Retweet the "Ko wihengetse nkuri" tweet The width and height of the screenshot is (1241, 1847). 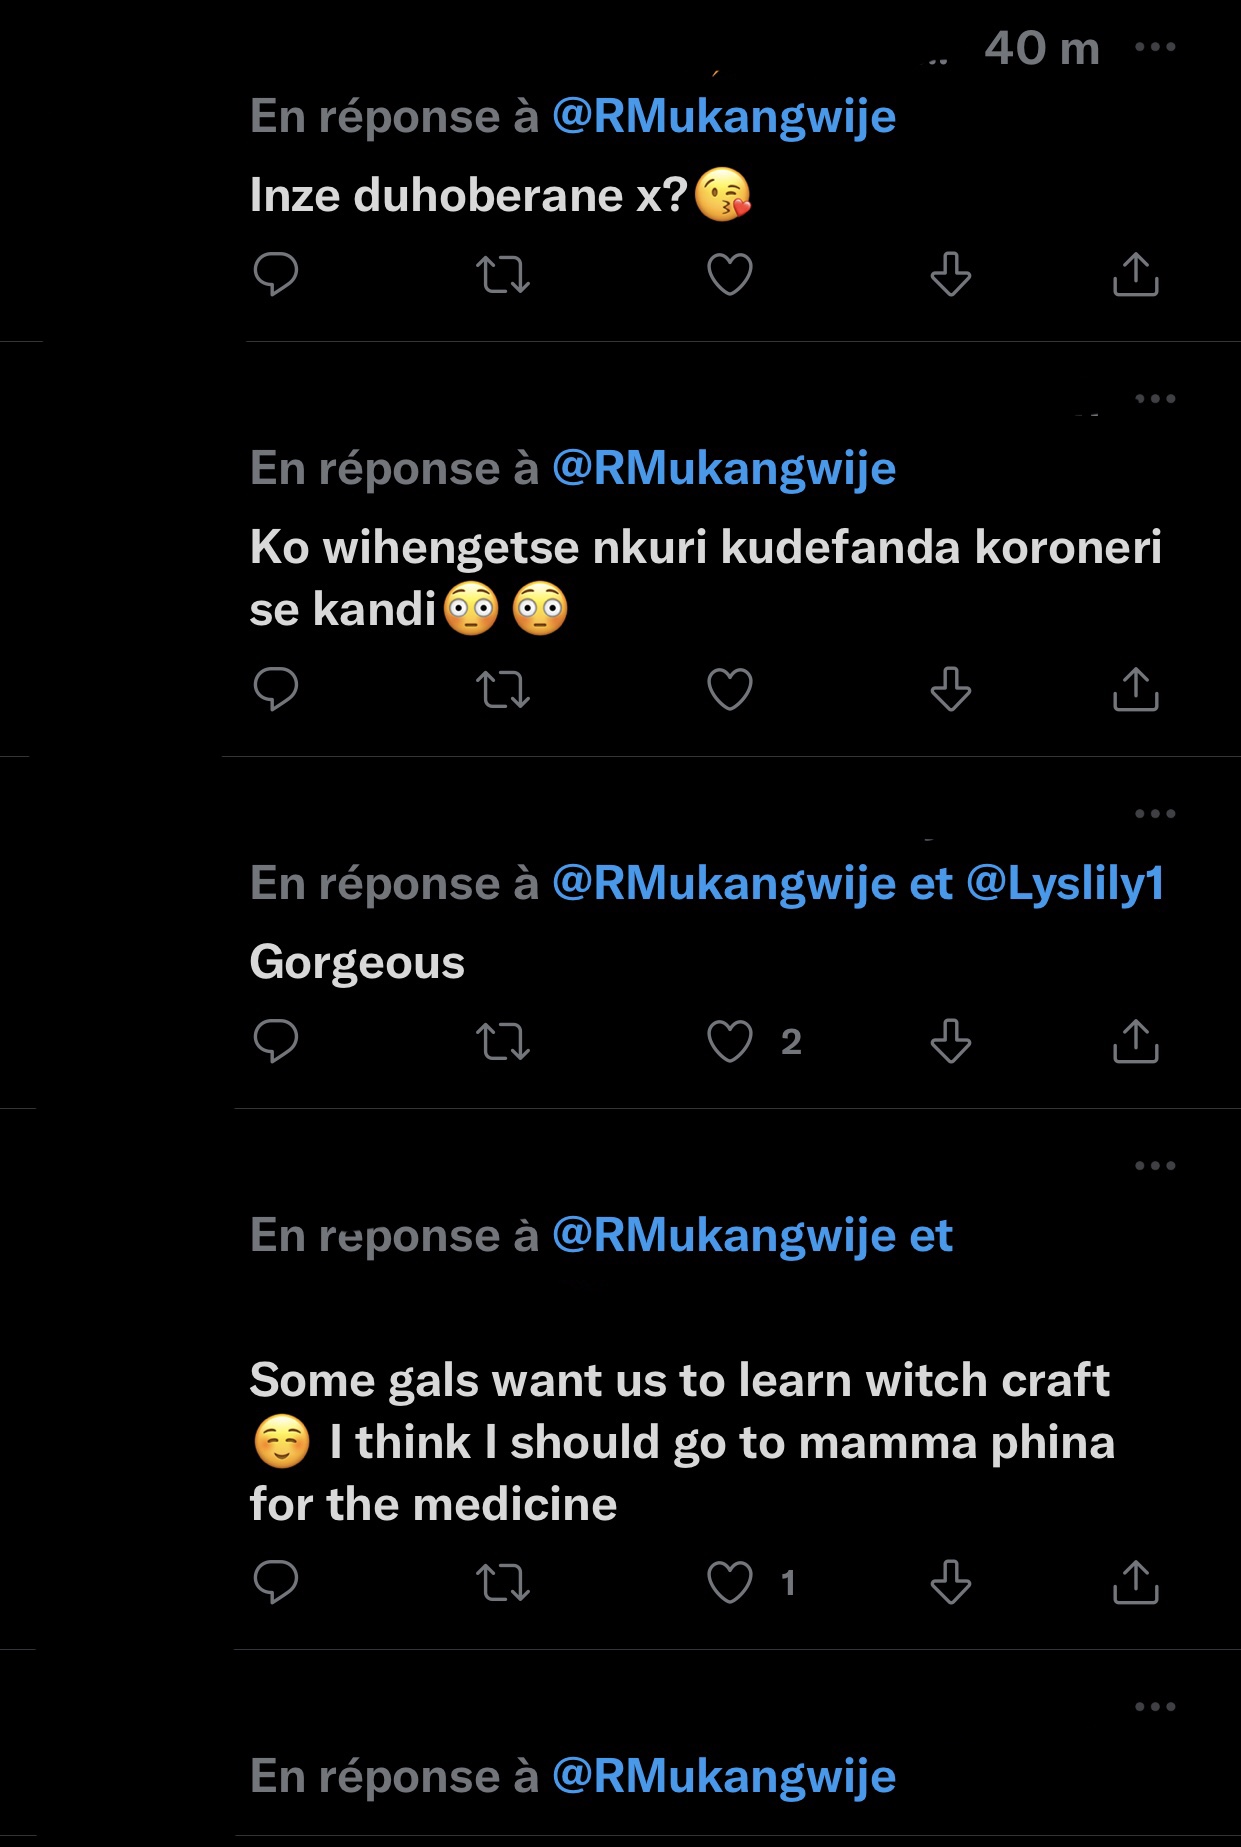503,689
